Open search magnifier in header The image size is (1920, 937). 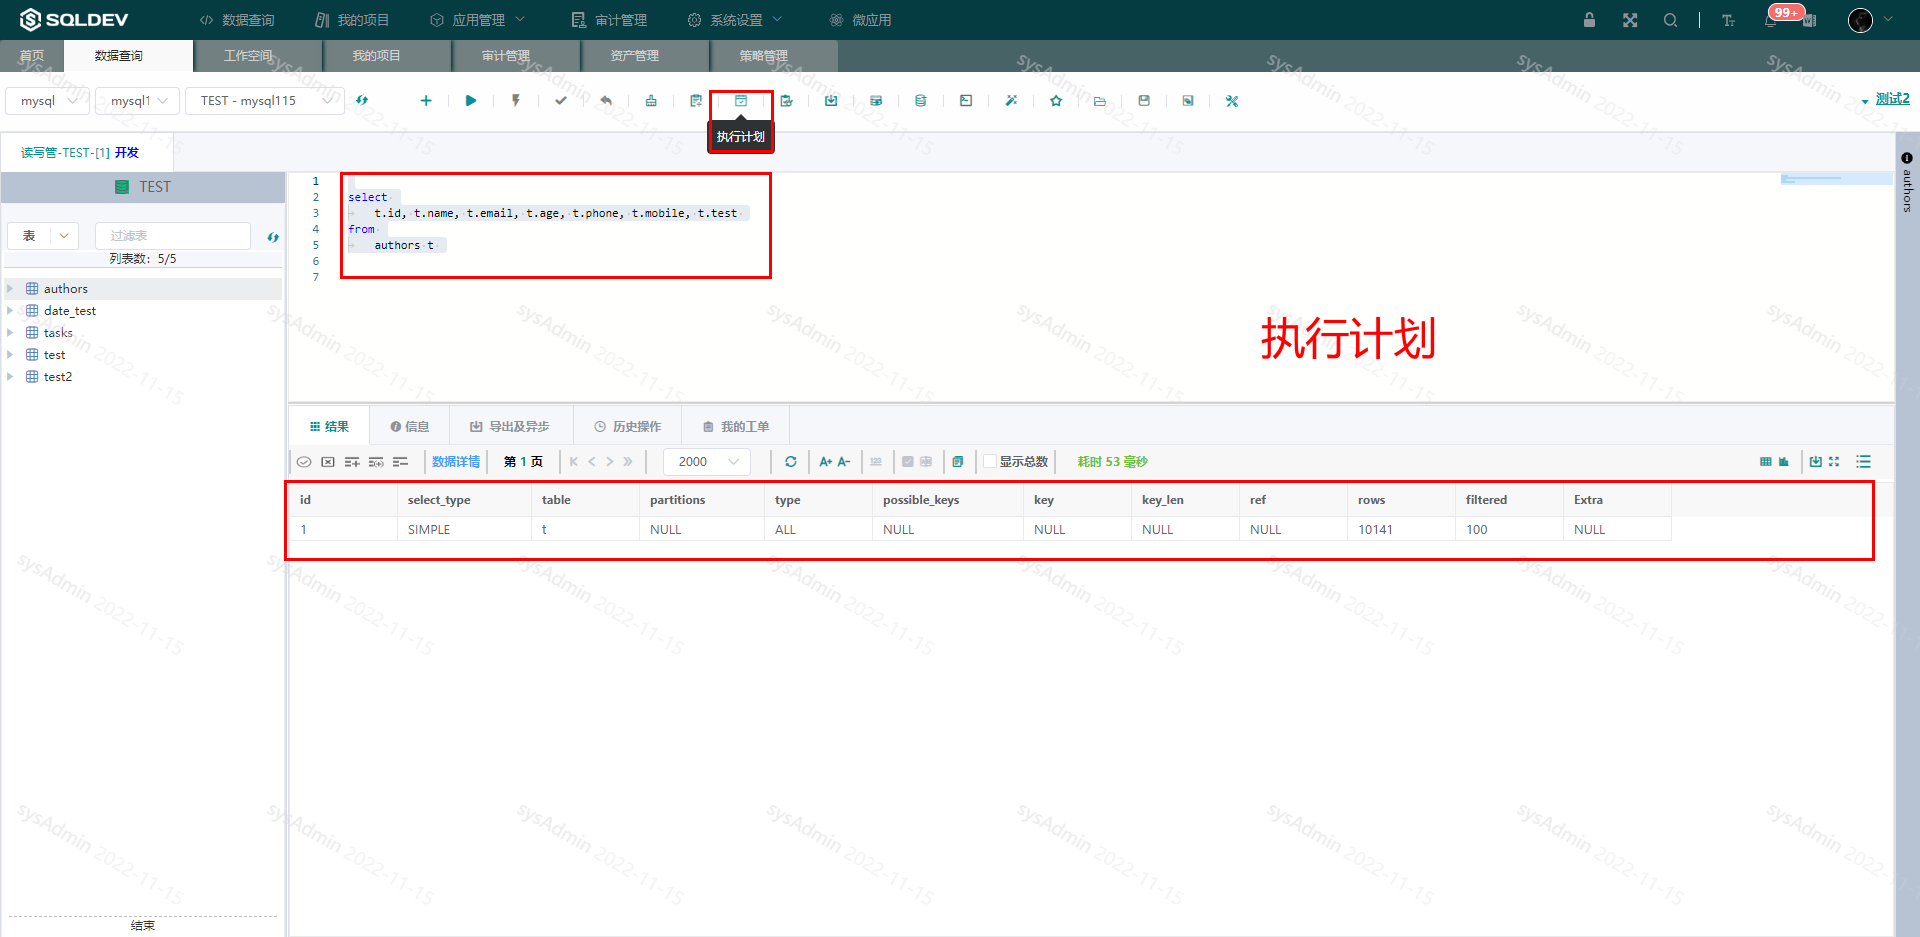coord(1670,20)
